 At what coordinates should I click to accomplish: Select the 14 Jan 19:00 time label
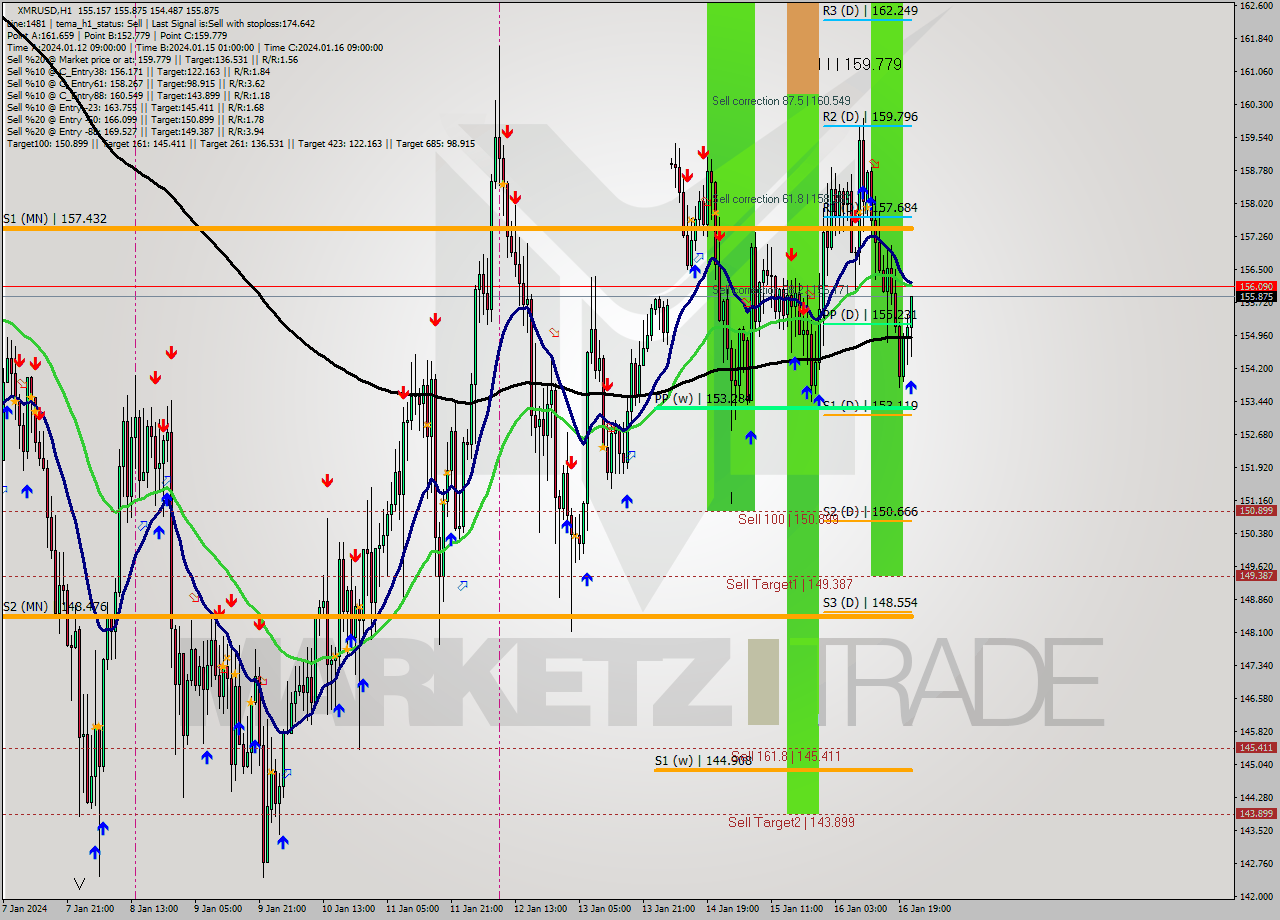pyautogui.click(x=732, y=909)
